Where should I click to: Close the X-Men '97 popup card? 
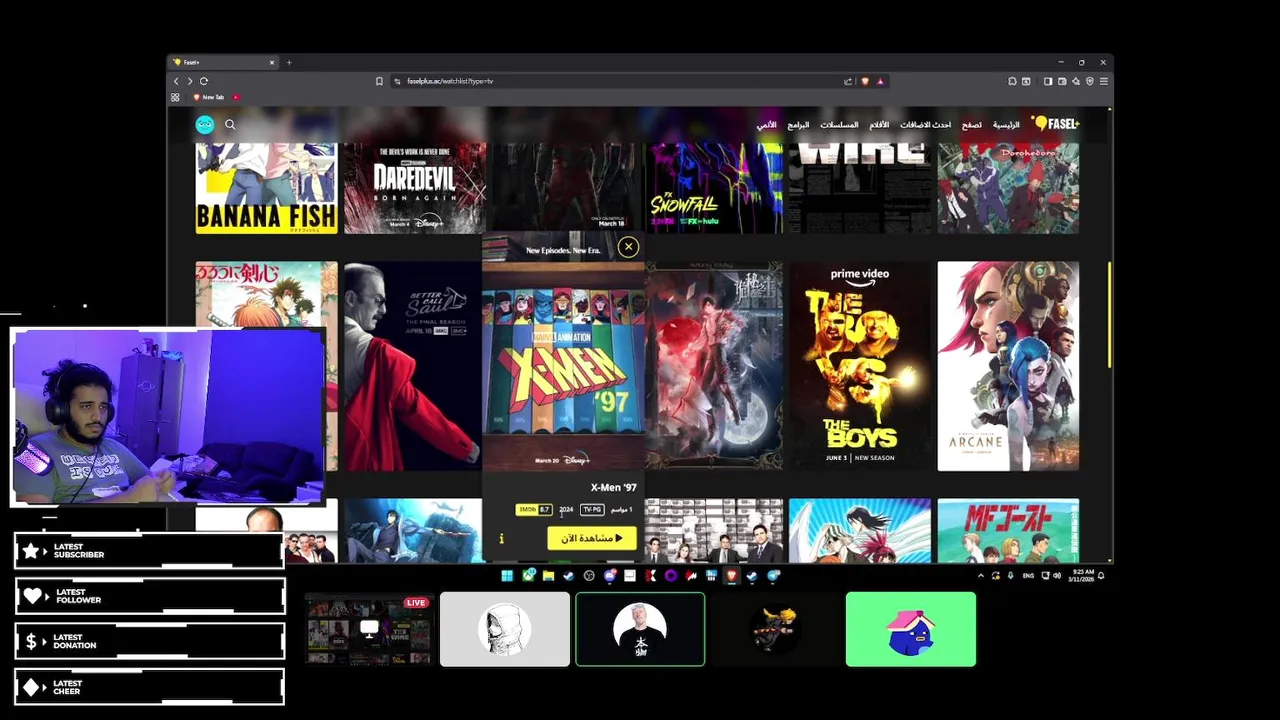[x=628, y=246]
